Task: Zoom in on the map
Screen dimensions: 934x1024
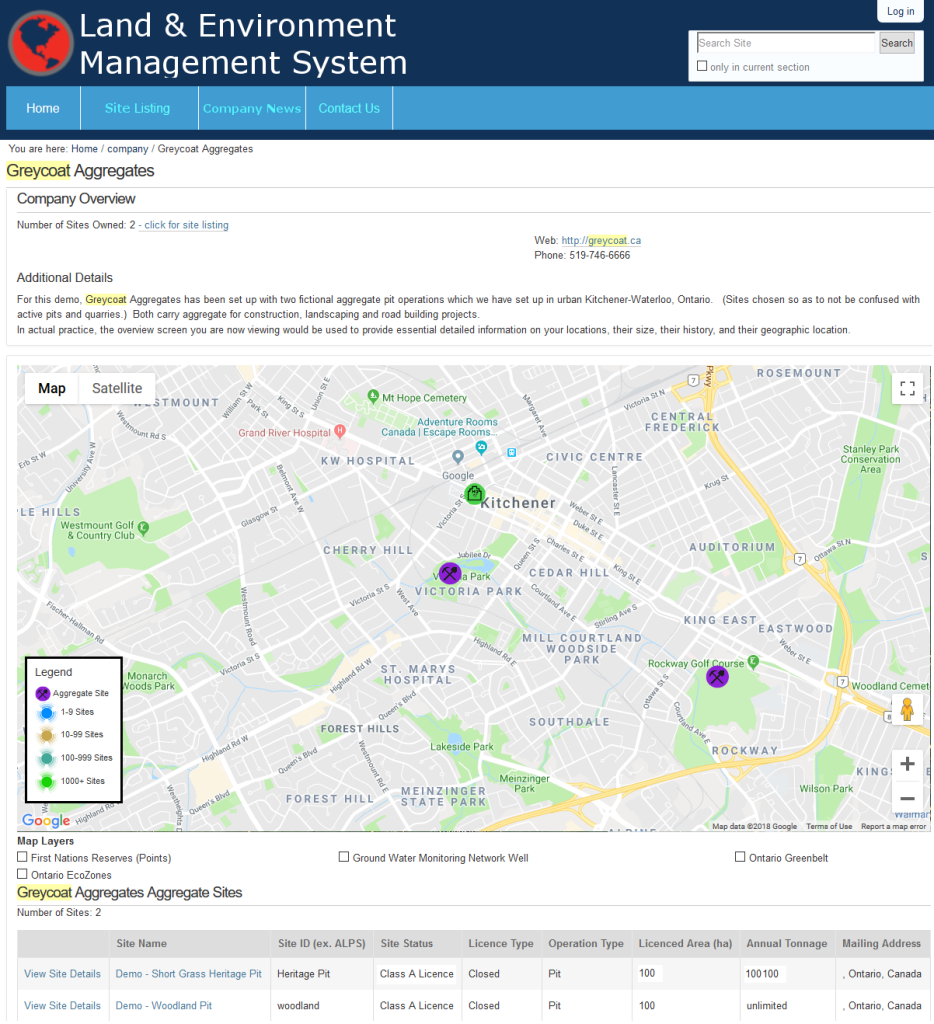Action: 907,765
